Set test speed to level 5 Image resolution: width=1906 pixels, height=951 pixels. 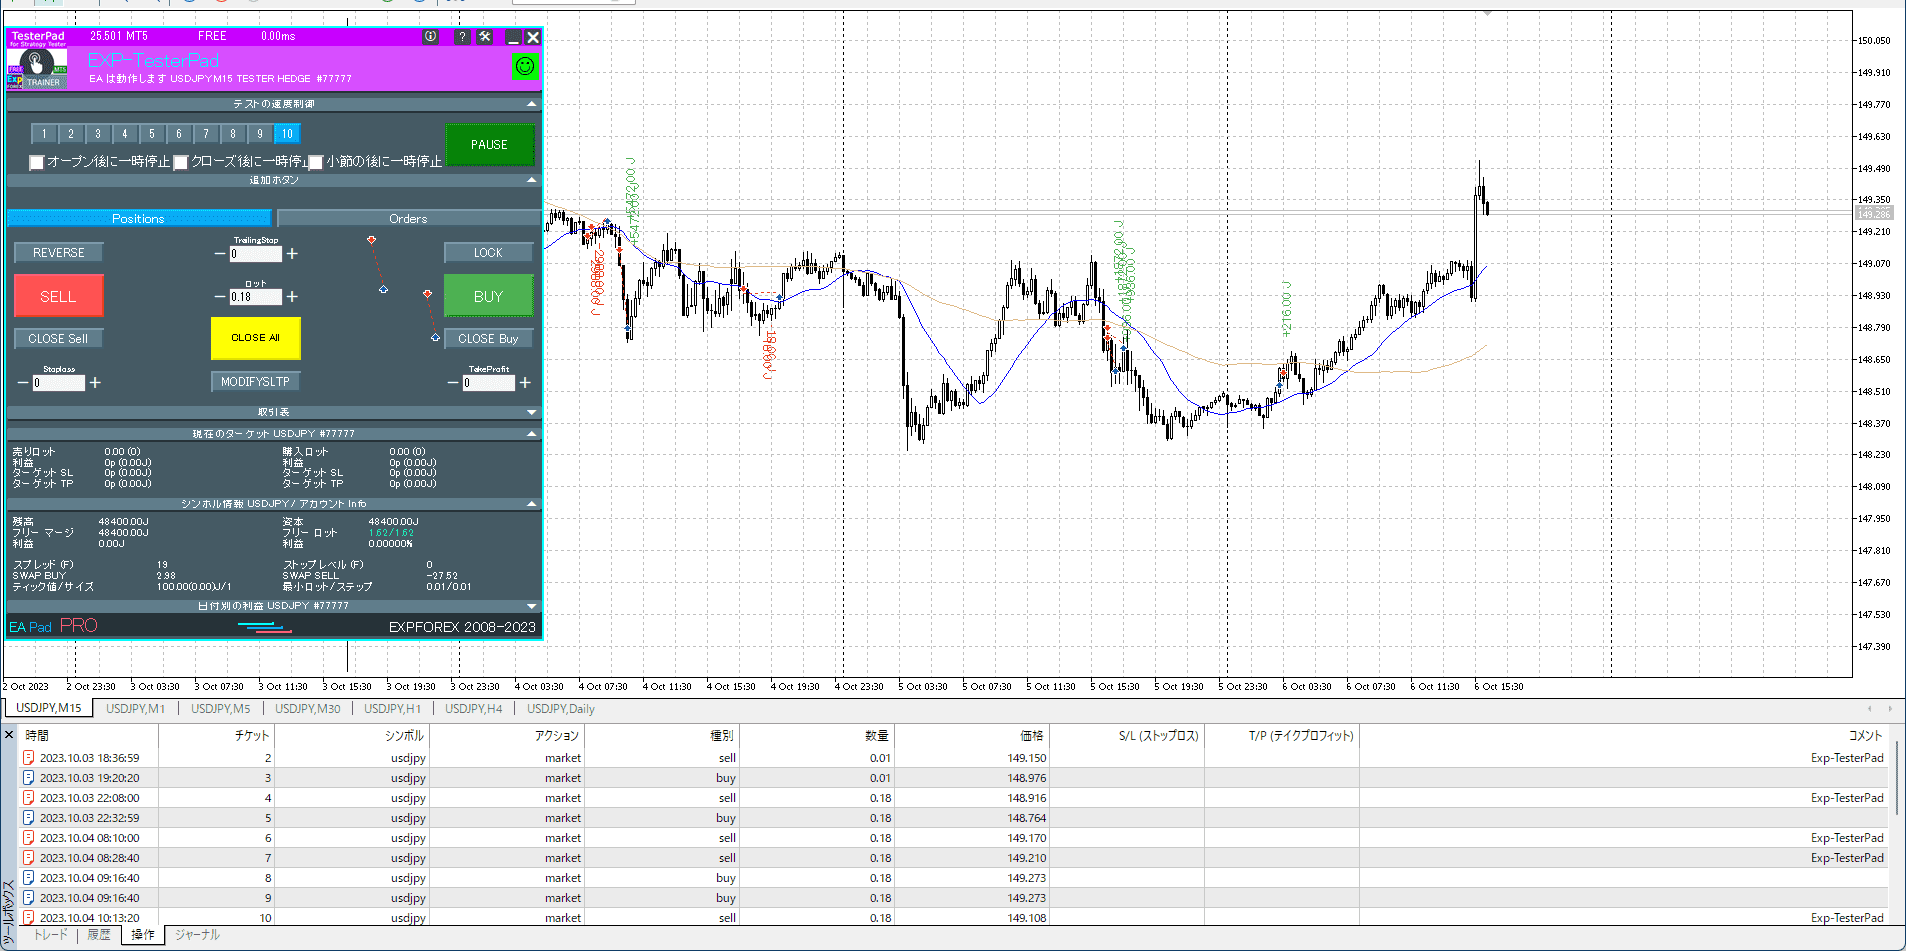click(152, 134)
